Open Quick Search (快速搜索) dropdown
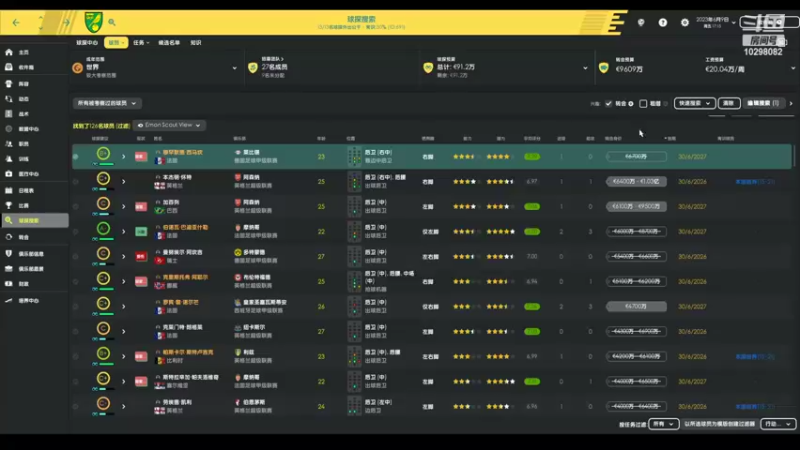800x450 pixels. tap(694, 103)
